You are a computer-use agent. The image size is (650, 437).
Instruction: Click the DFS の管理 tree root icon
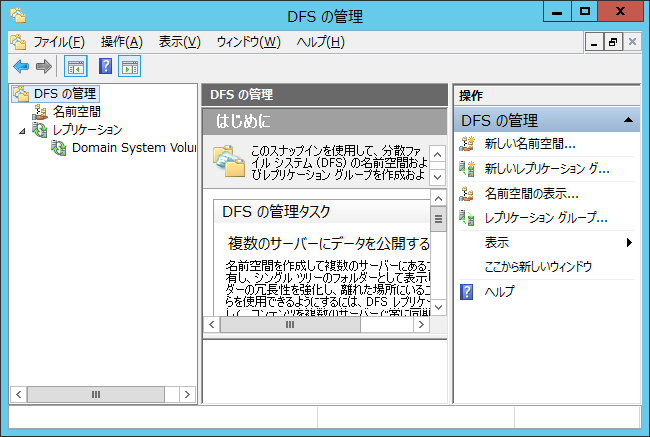tap(21, 94)
